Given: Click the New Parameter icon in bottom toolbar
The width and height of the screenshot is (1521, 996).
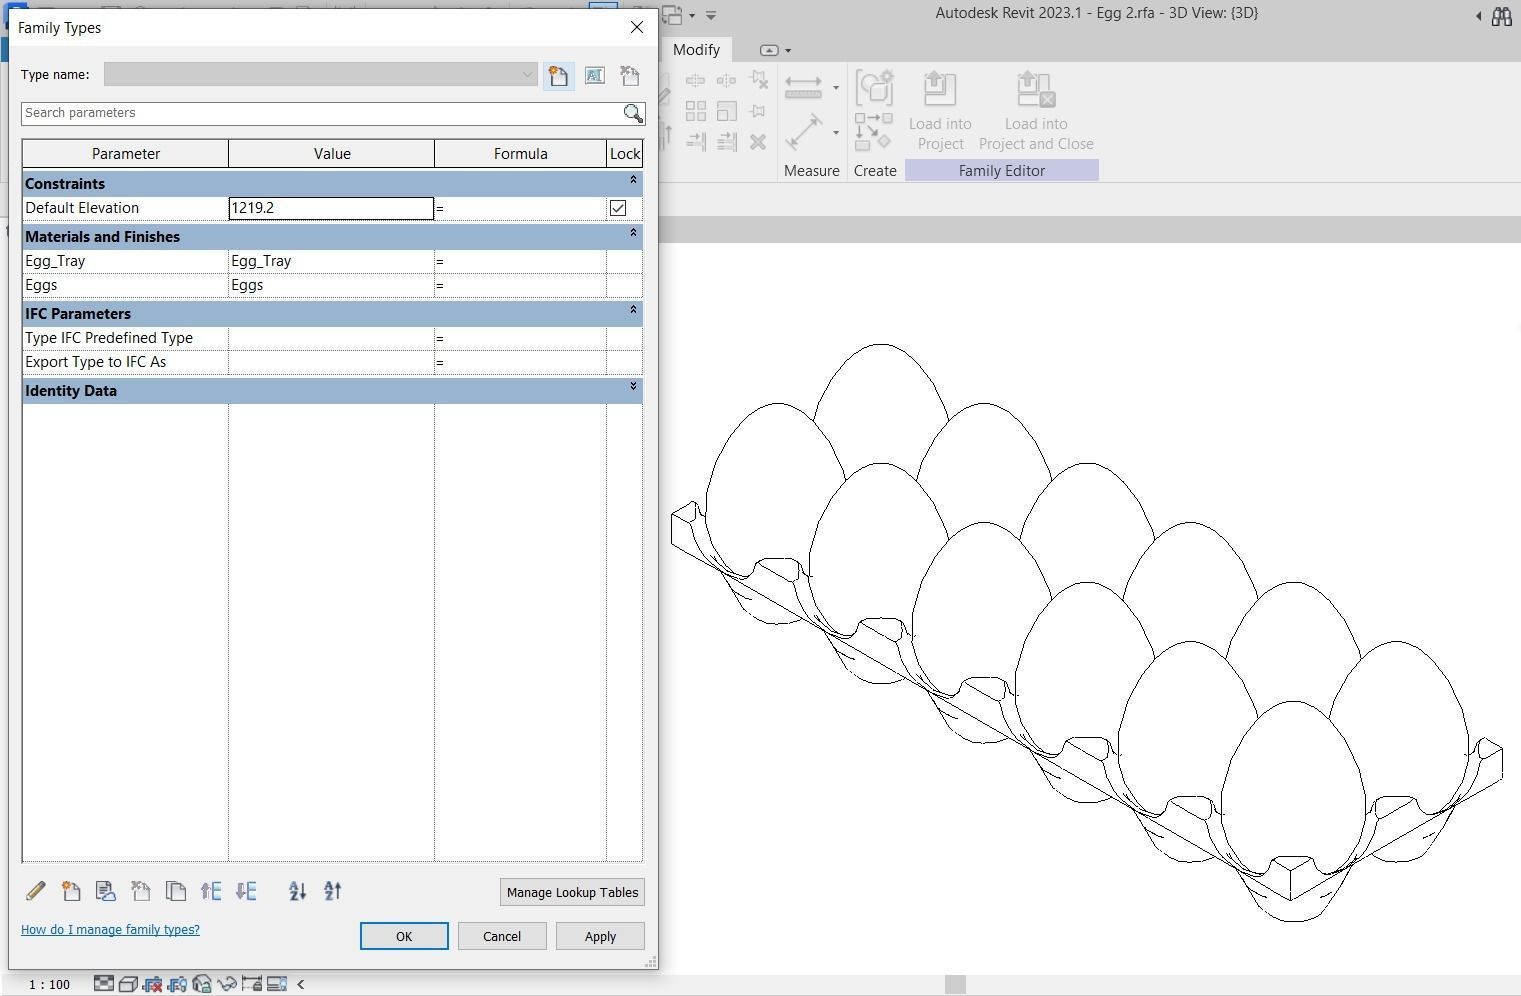Looking at the screenshot, I should [71, 891].
